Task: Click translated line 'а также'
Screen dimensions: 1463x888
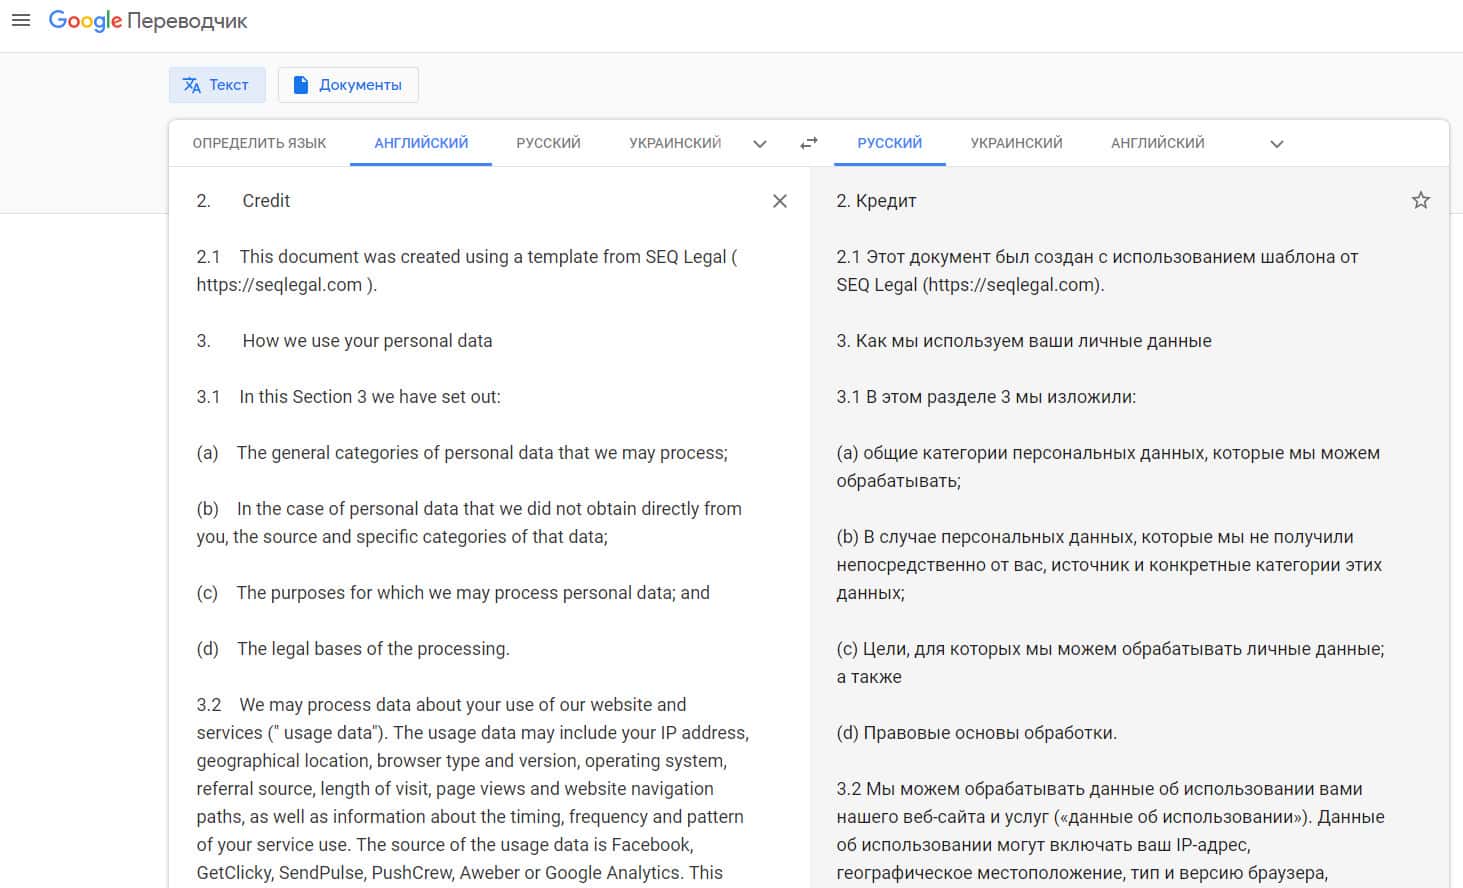Action: tap(869, 677)
